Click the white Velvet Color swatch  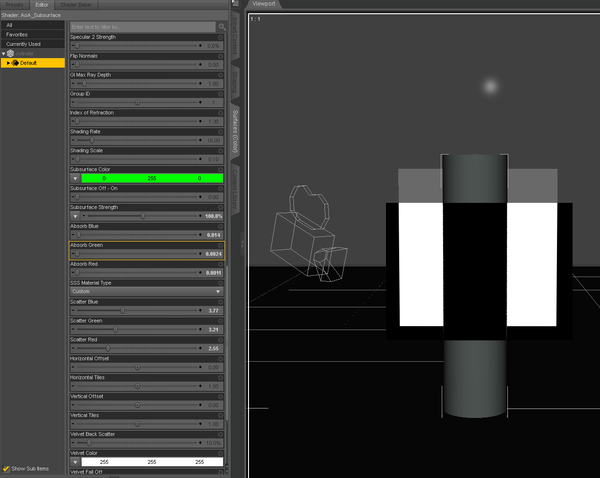coord(152,462)
